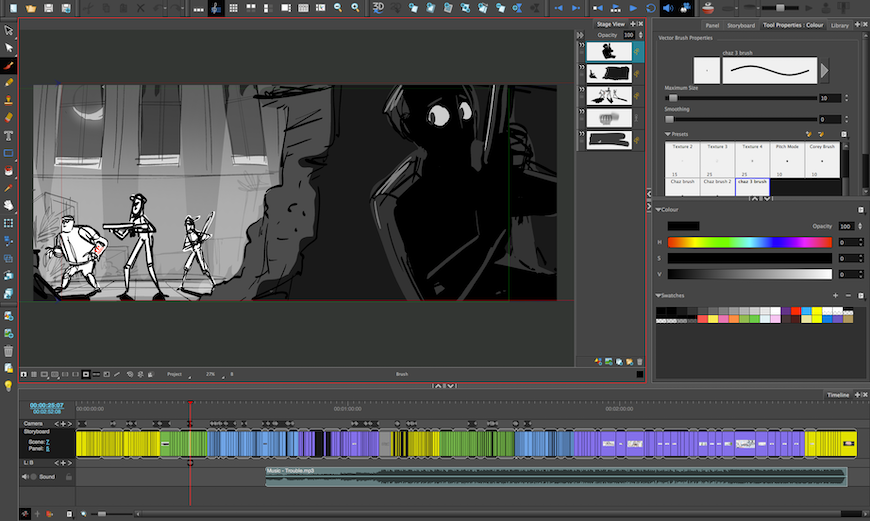Go to next panel with right arrow
Screen dimensions: 870x521
point(576,8)
